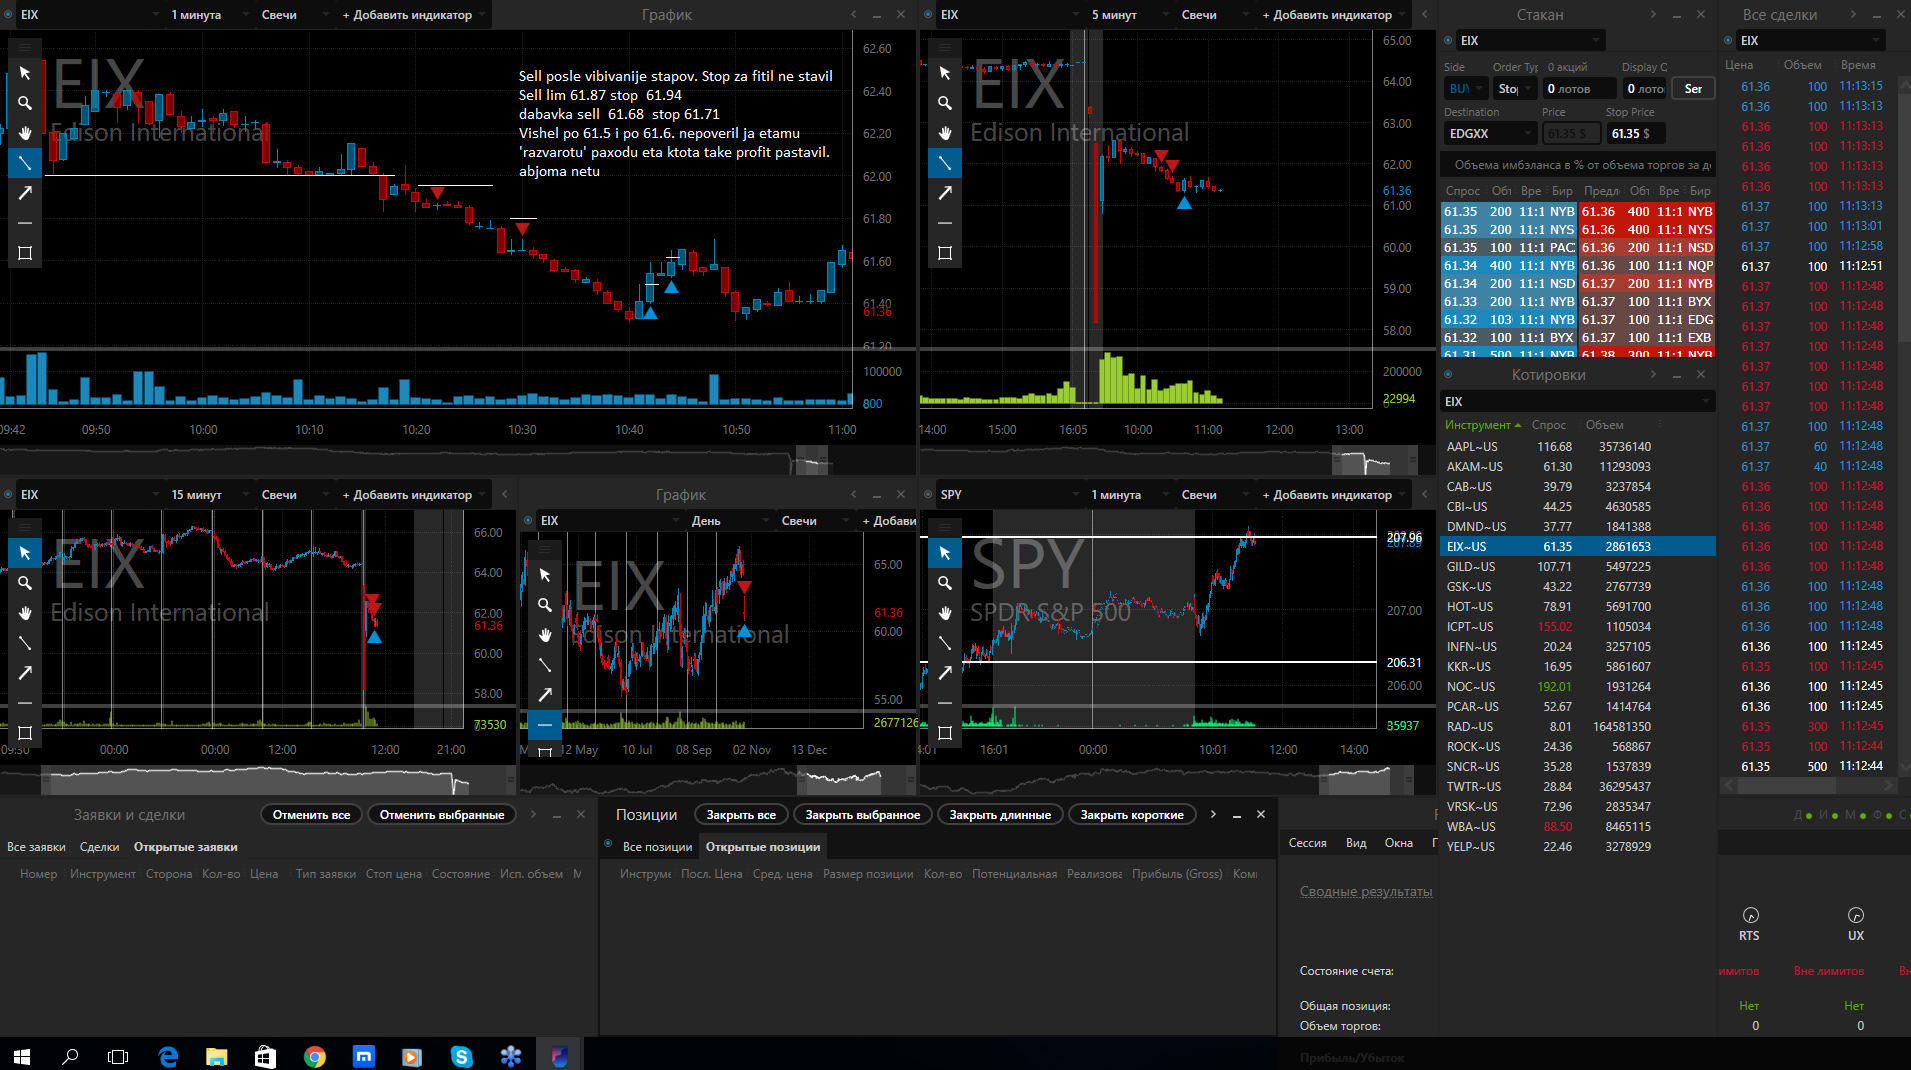Select the pointer tool in the SPY chart
This screenshot has height=1070, width=1911.
(x=945, y=553)
